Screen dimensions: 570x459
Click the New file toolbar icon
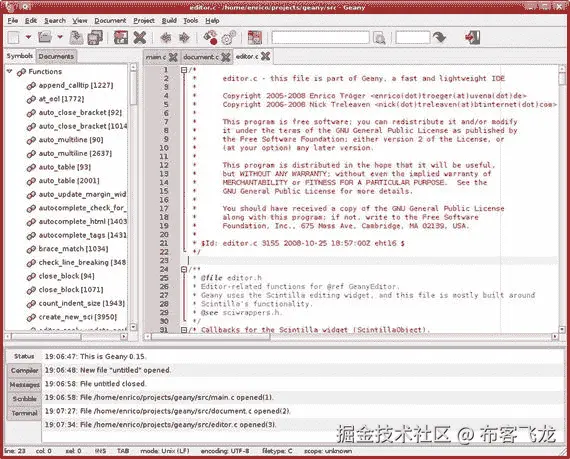tap(13, 37)
